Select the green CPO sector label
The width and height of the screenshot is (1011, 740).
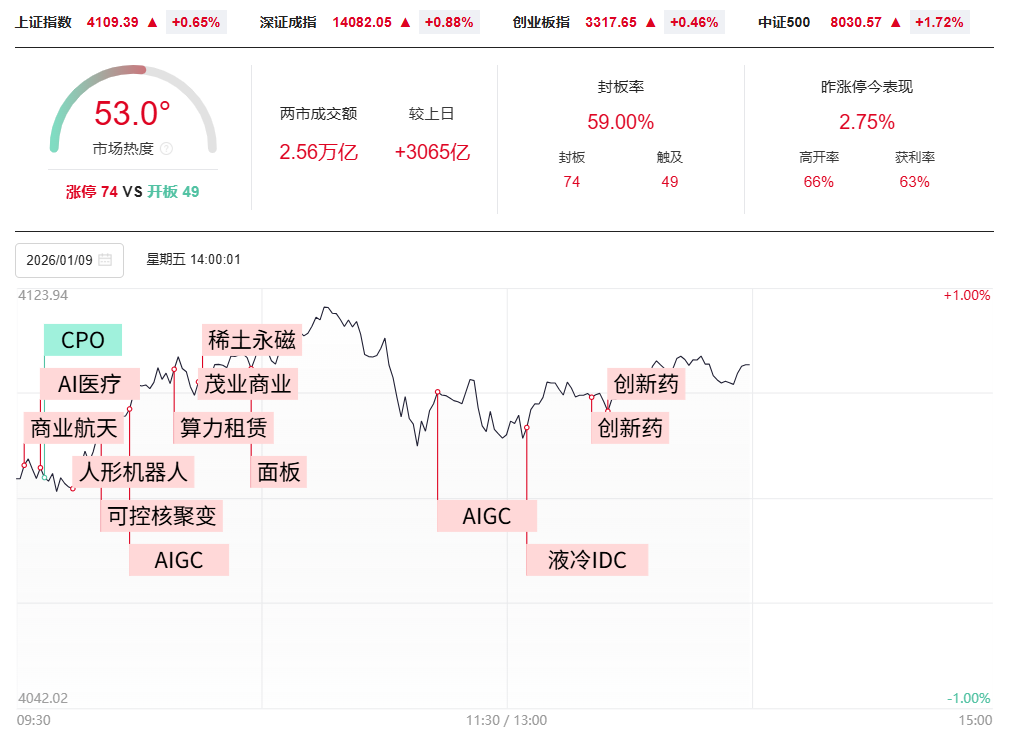pos(83,340)
